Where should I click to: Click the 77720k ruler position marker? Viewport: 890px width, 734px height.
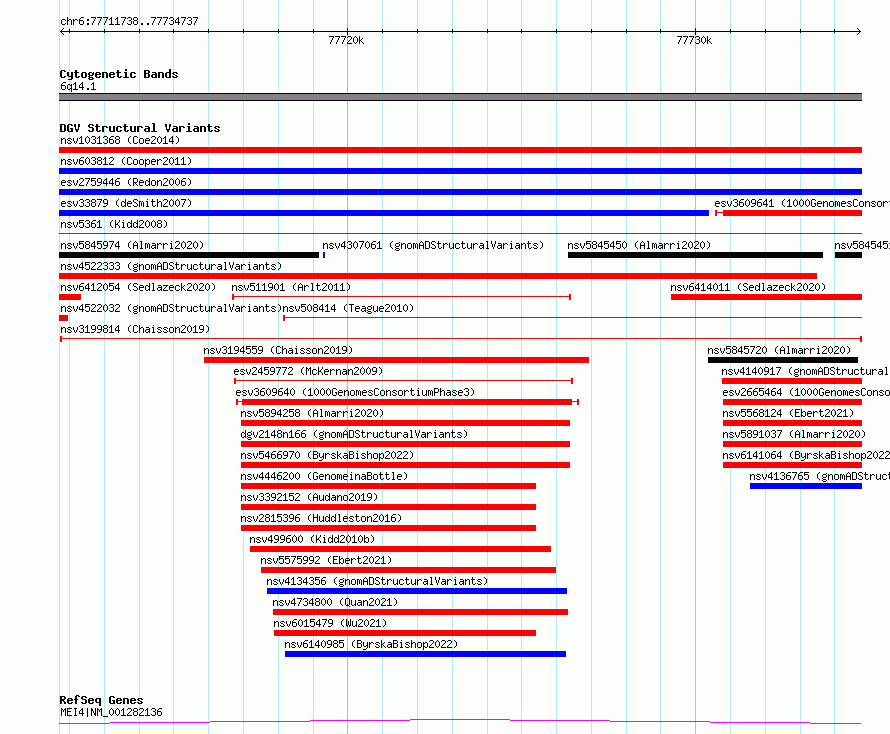click(346, 40)
